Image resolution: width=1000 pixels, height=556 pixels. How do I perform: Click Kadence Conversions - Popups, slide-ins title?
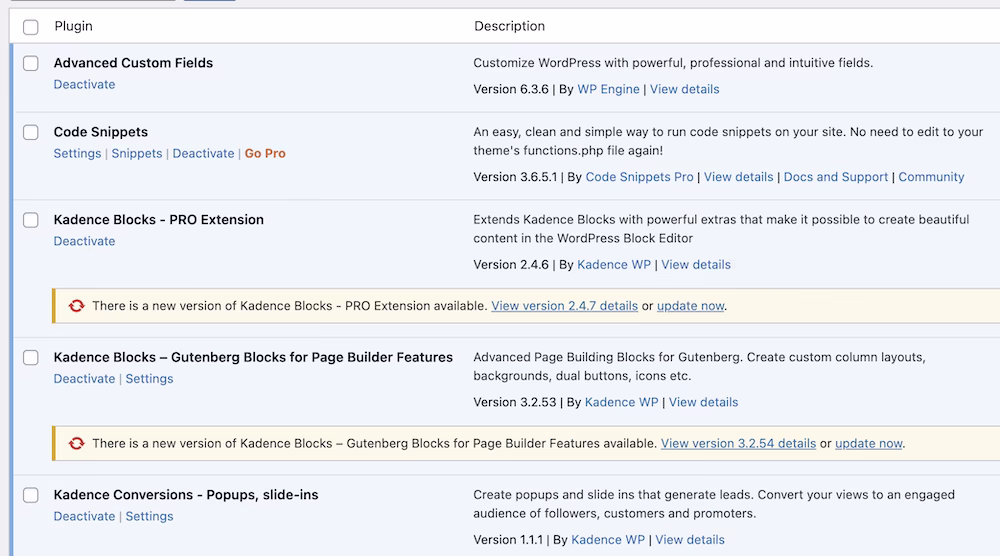pyautogui.click(x=186, y=495)
